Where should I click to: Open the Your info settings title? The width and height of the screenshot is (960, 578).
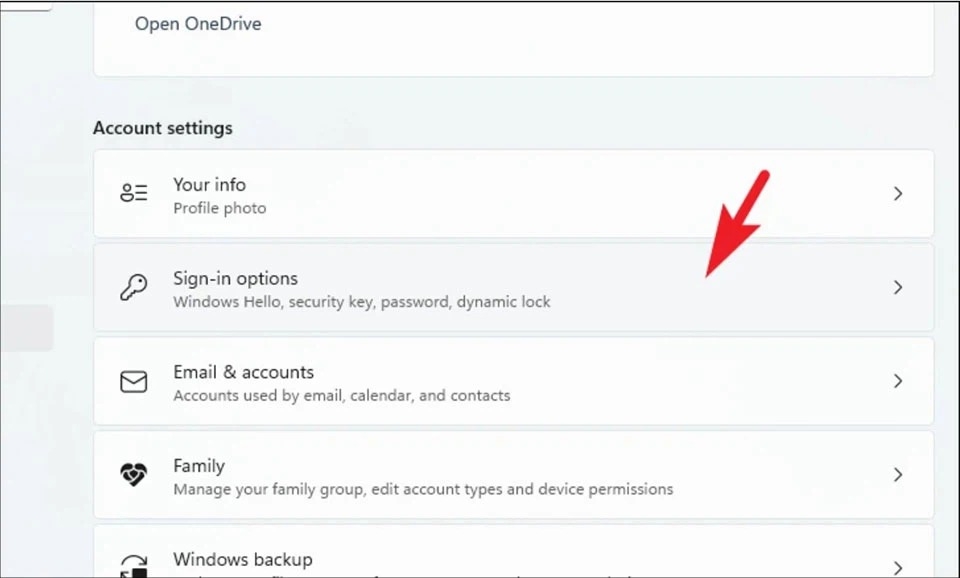pyautogui.click(x=209, y=184)
